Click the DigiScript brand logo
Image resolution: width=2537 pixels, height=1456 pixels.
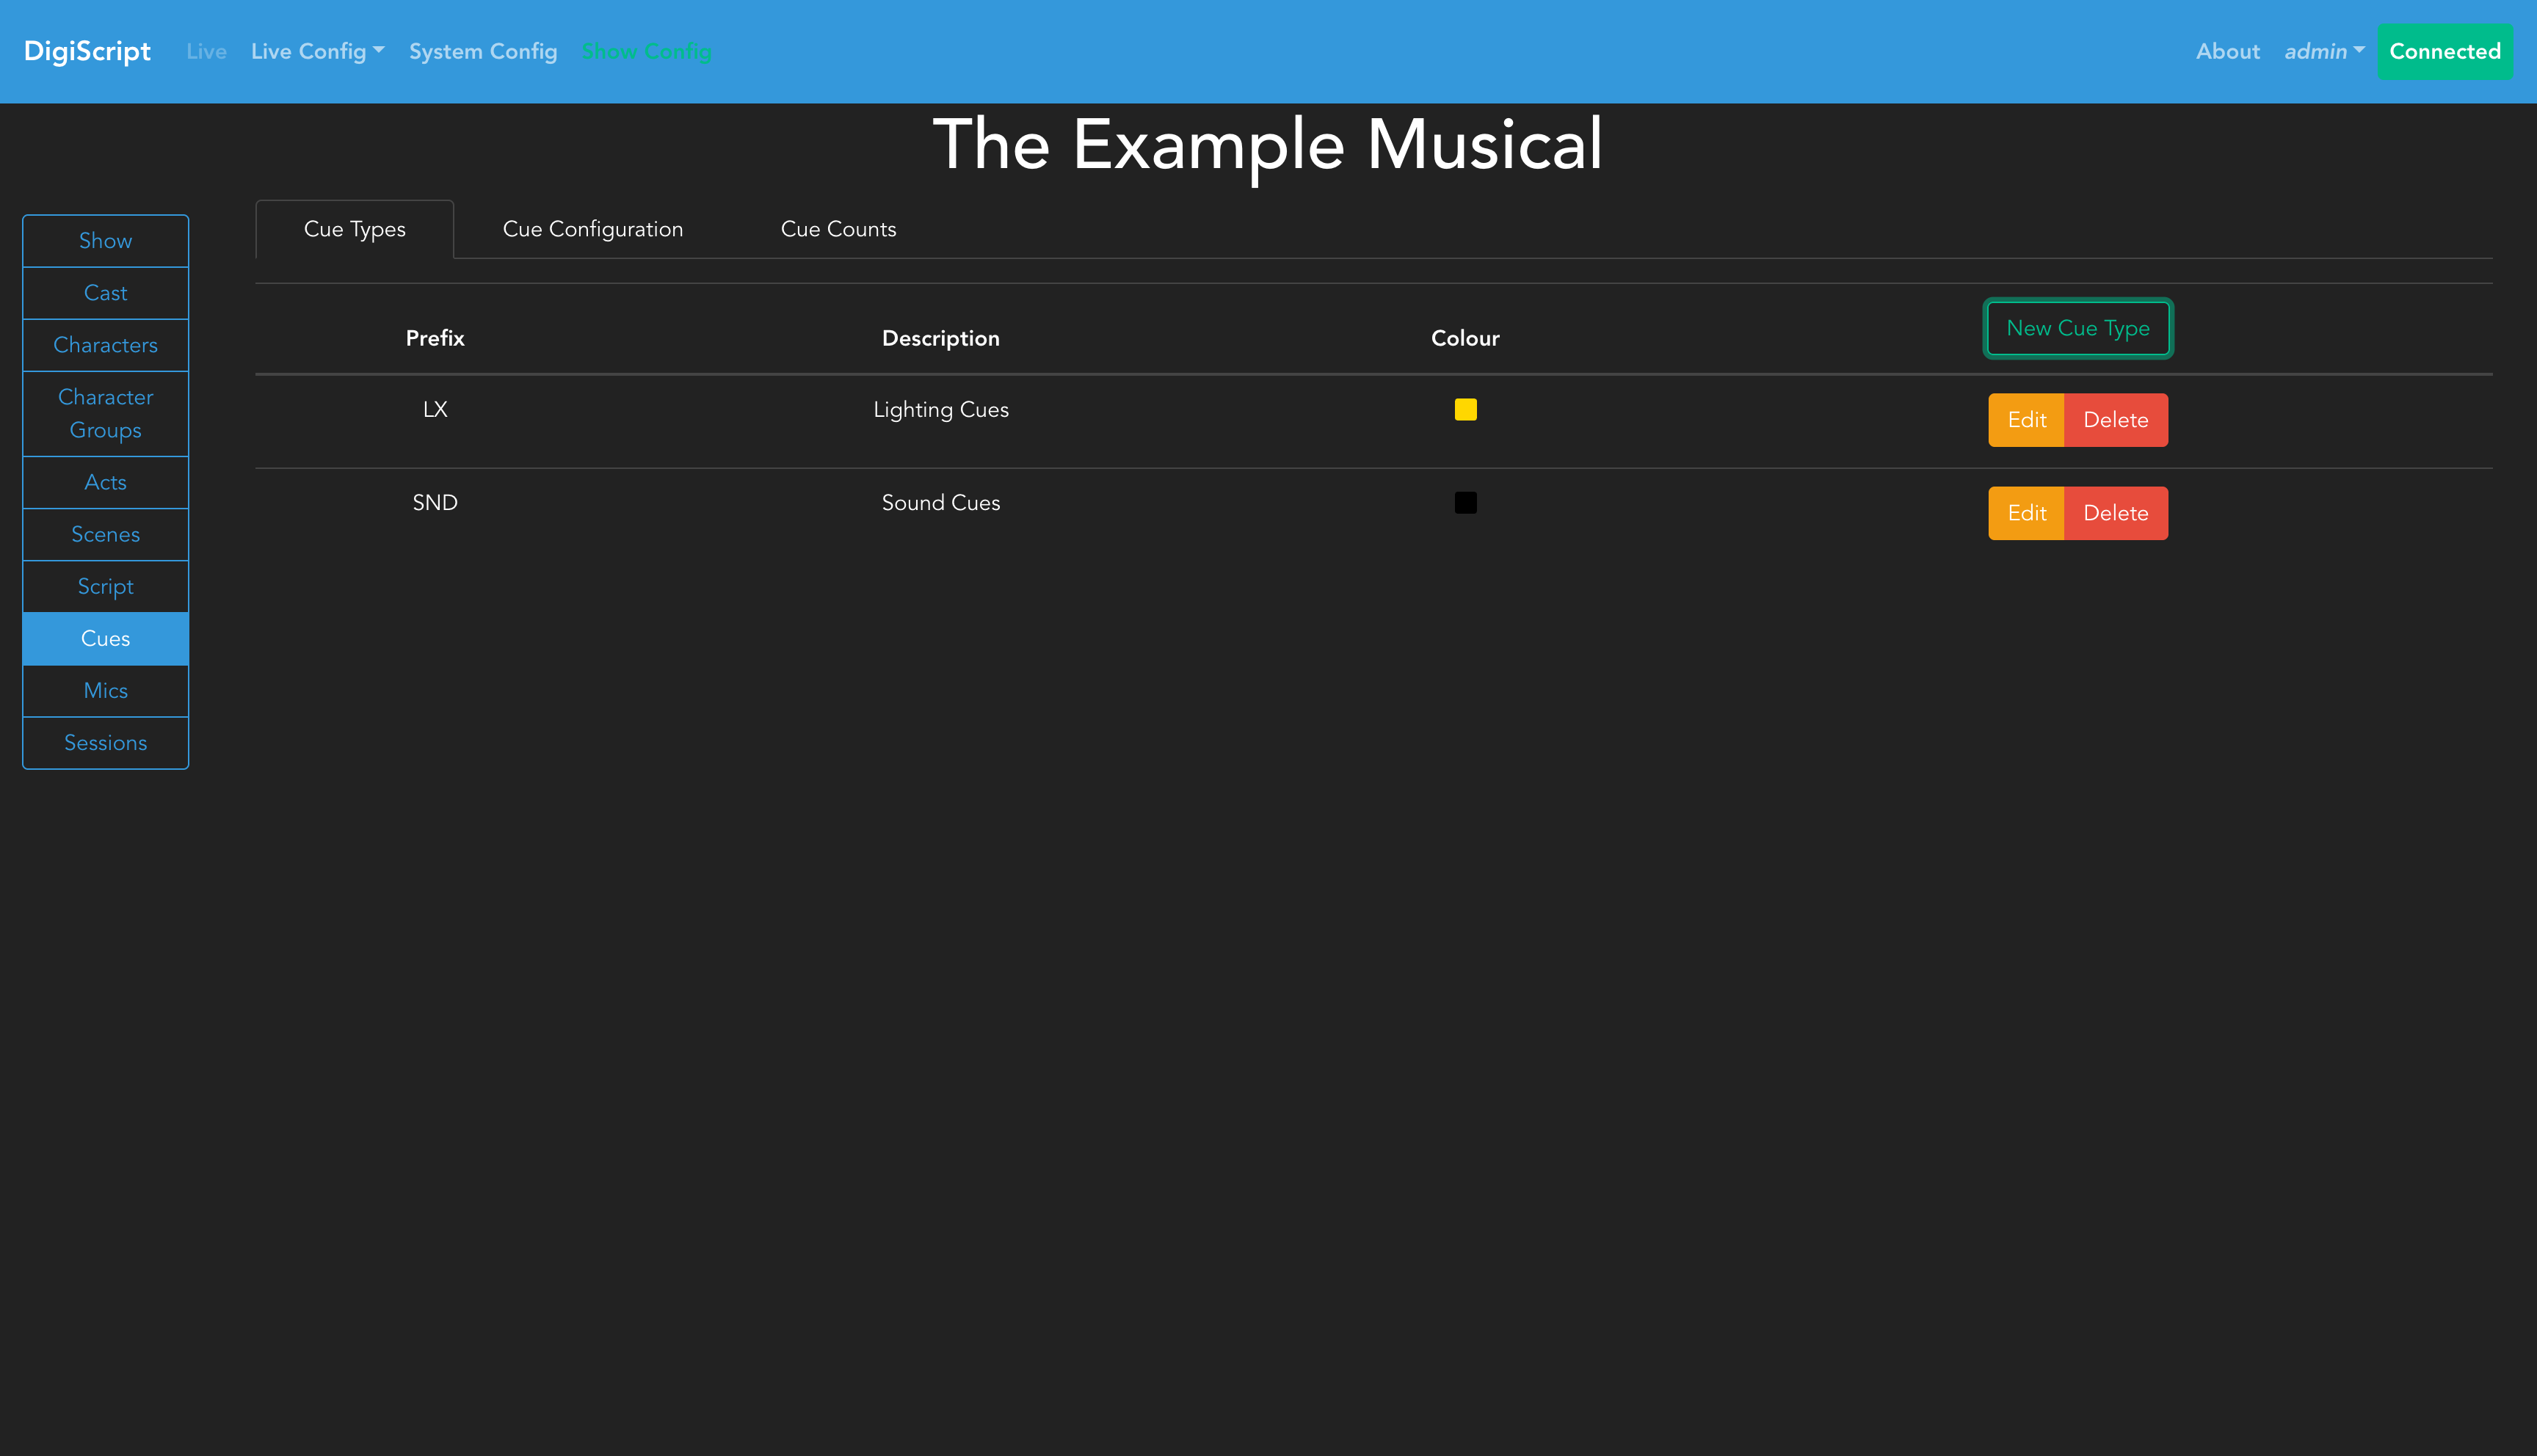coord(87,51)
